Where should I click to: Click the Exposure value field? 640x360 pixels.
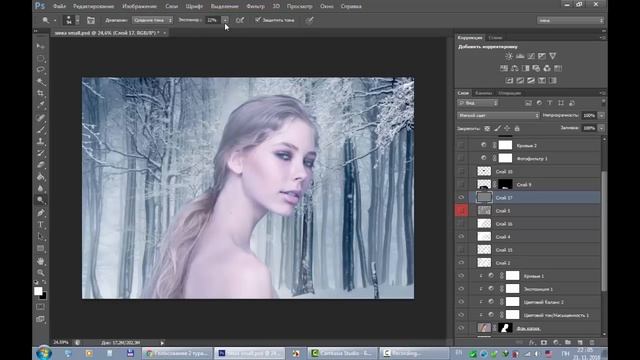pos(212,20)
